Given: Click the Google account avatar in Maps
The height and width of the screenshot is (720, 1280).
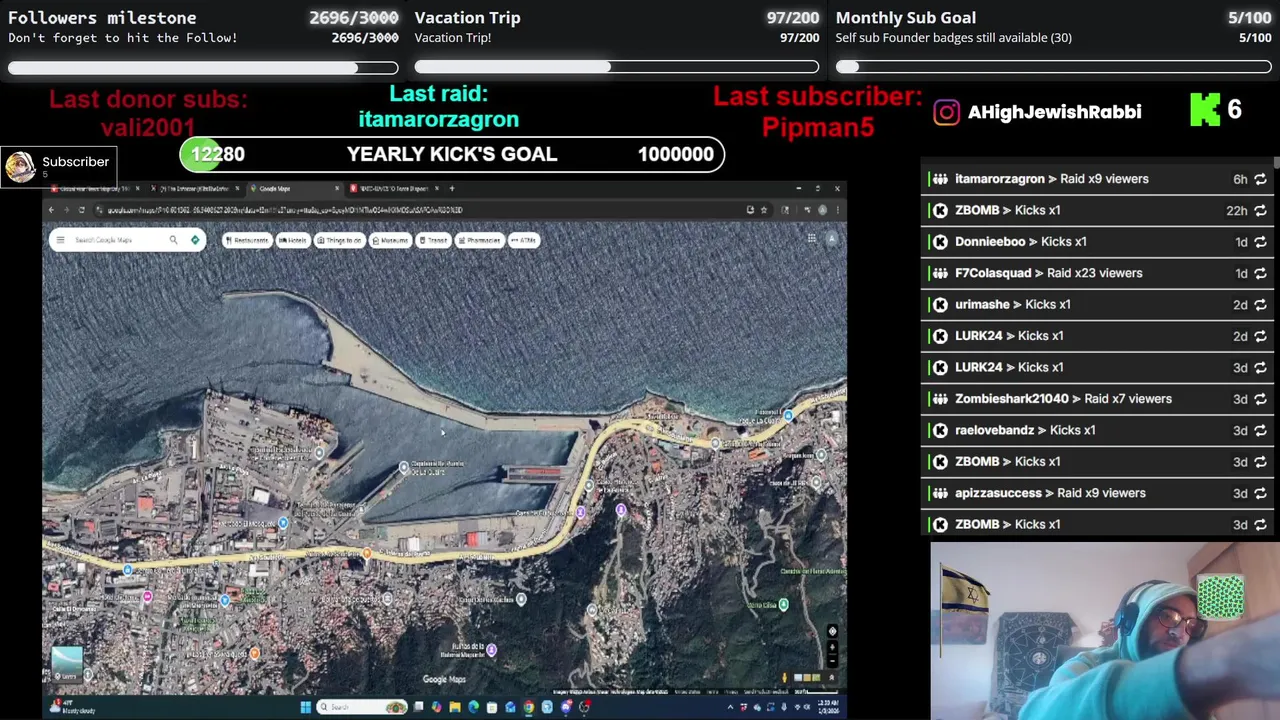Looking at the screenshot, I should click(831, 240).
